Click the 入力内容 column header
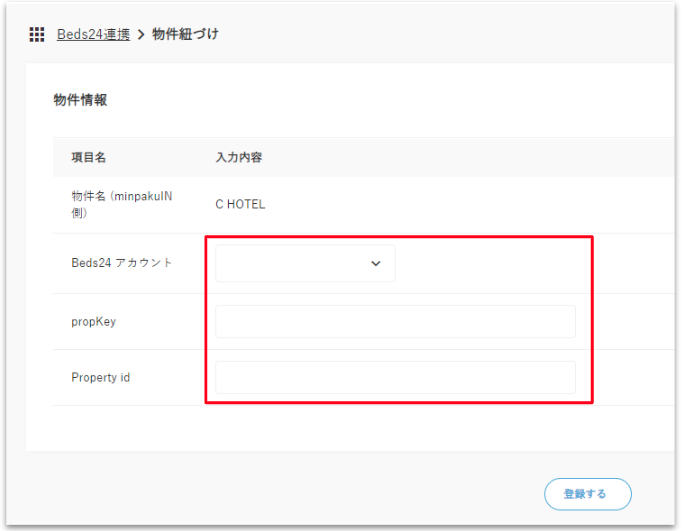This screenshot has width=686, height=531. coord(239,158)
